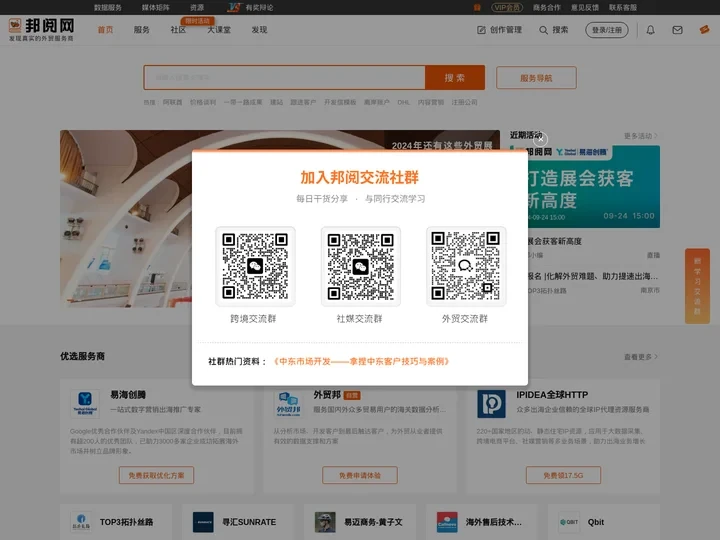Click the 服务导航 button
720x540 pixels.
click(x=536, y=78)
